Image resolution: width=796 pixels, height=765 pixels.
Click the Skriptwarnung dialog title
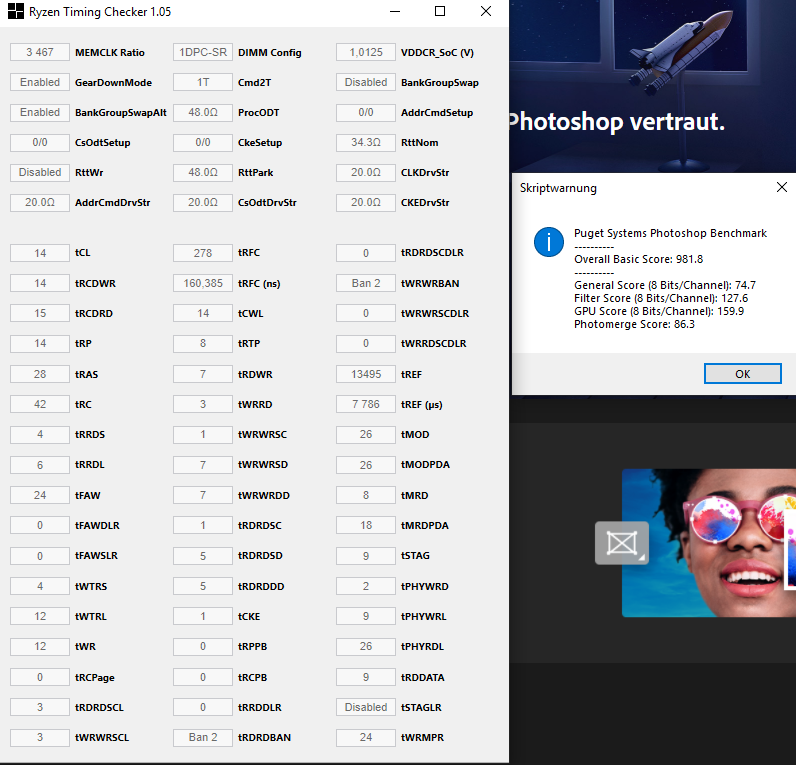(x=558, y=188)
